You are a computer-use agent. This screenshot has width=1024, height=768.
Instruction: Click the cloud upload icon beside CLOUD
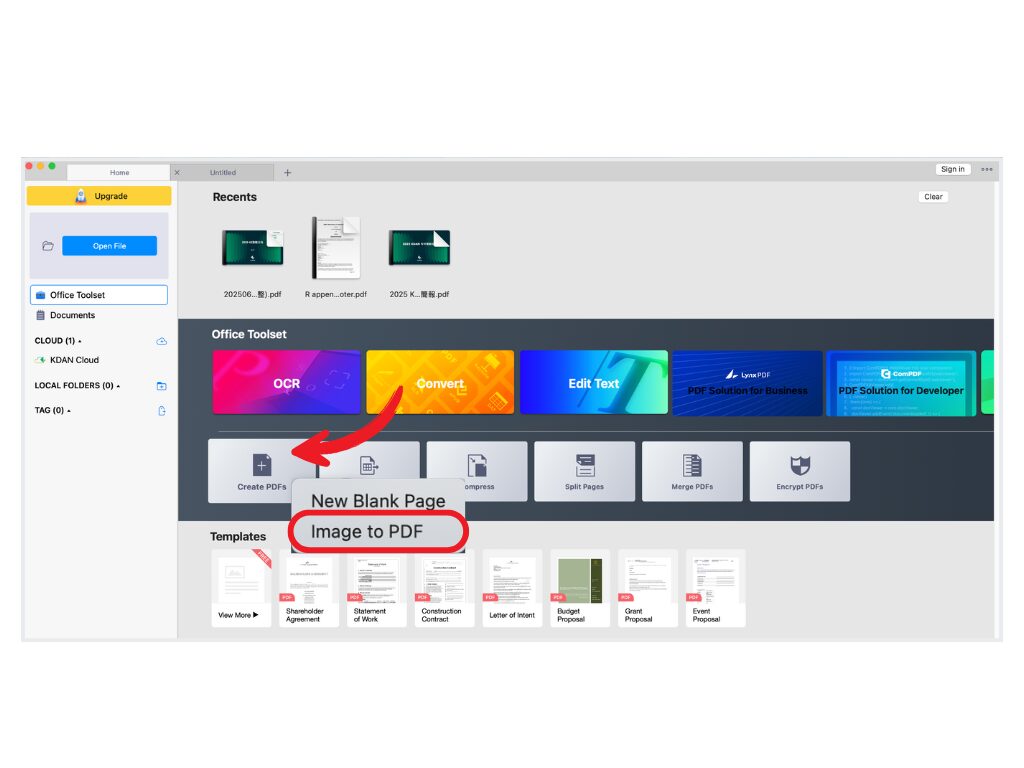click(162, 341)
